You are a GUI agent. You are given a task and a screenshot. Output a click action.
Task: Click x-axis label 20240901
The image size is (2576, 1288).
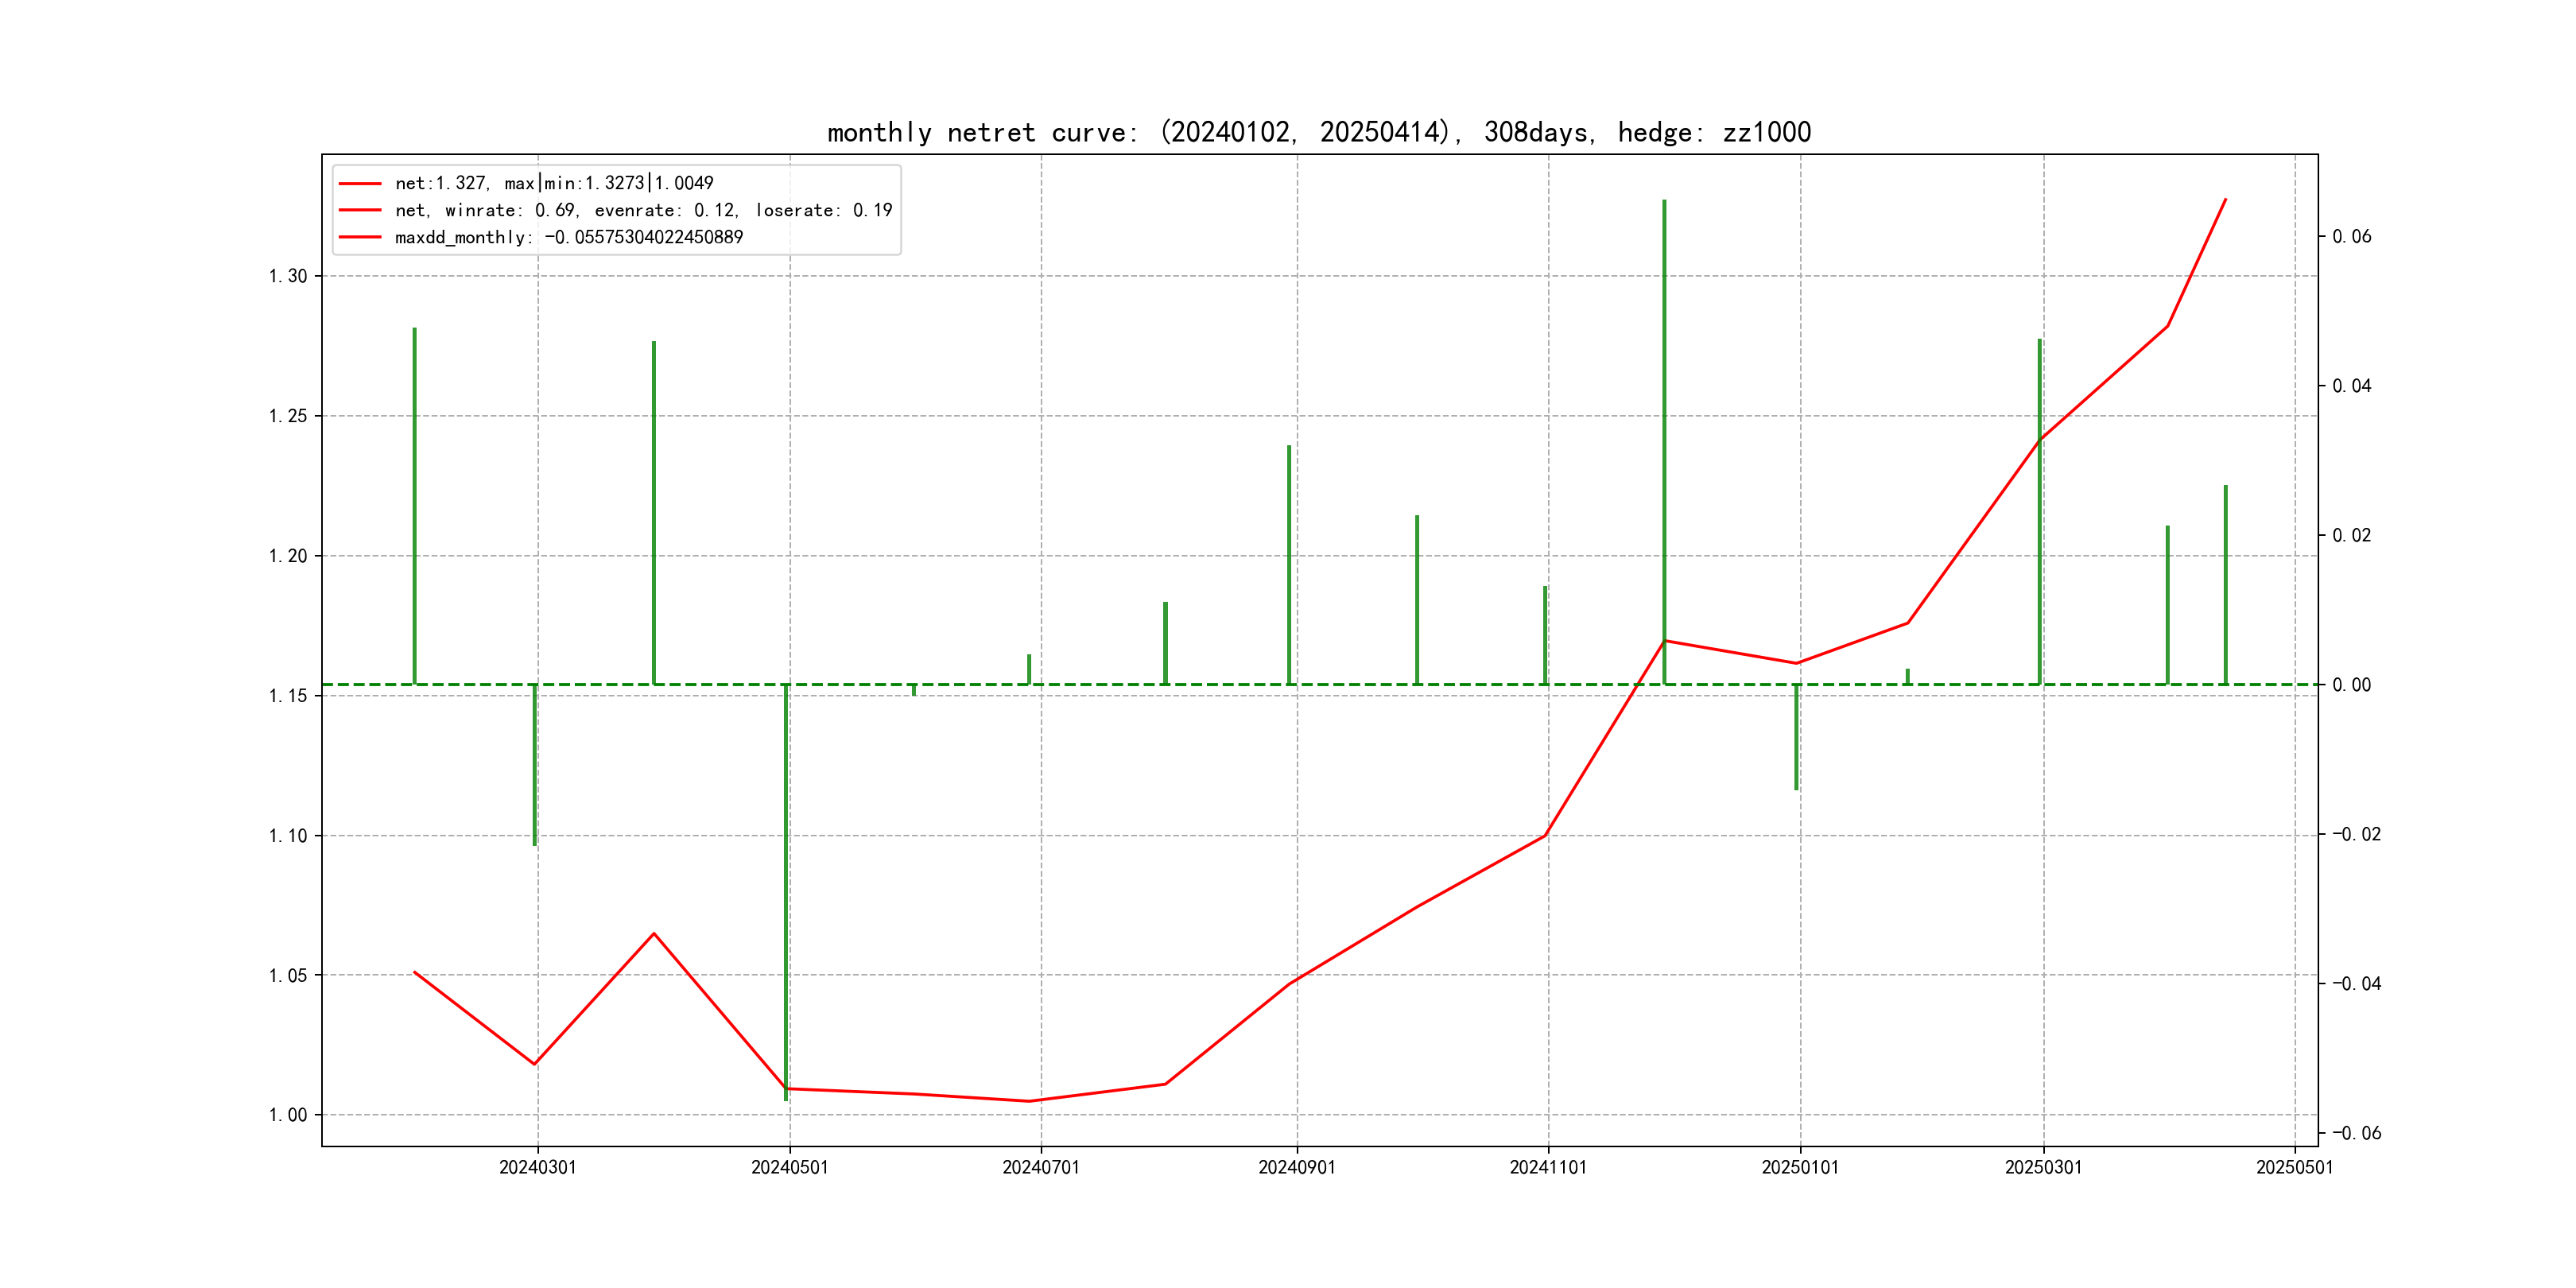coord(1296,1167)
